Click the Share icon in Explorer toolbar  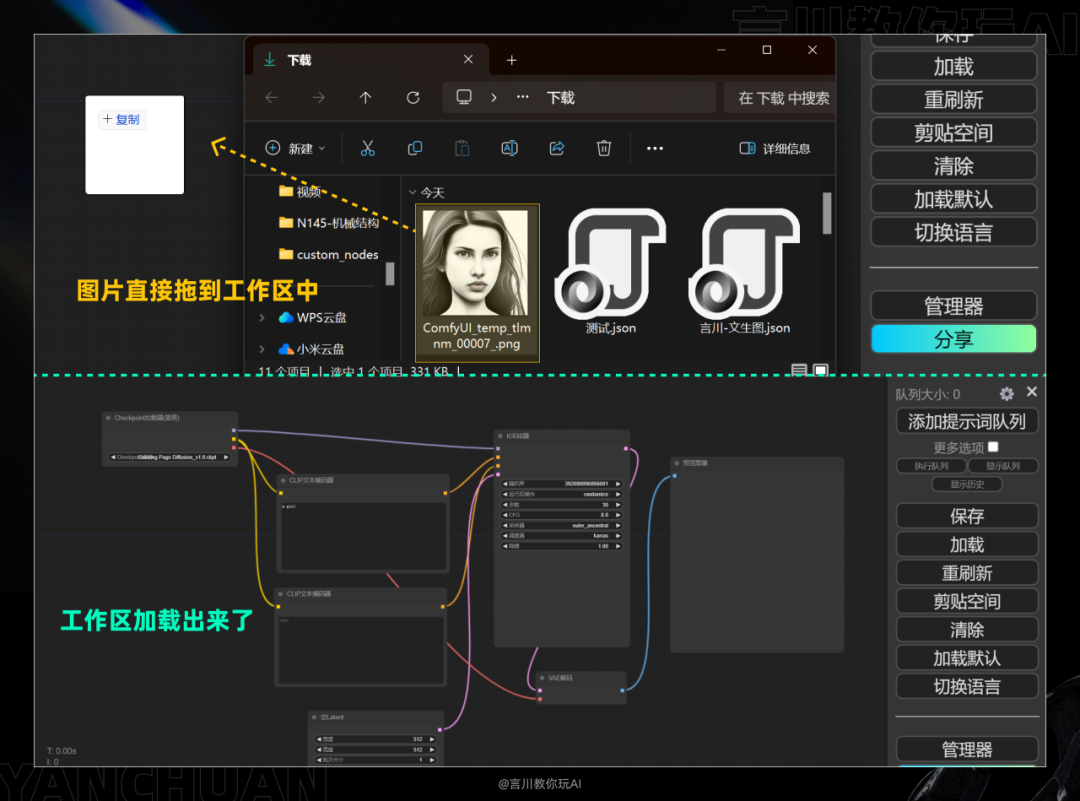click(557, 148)
